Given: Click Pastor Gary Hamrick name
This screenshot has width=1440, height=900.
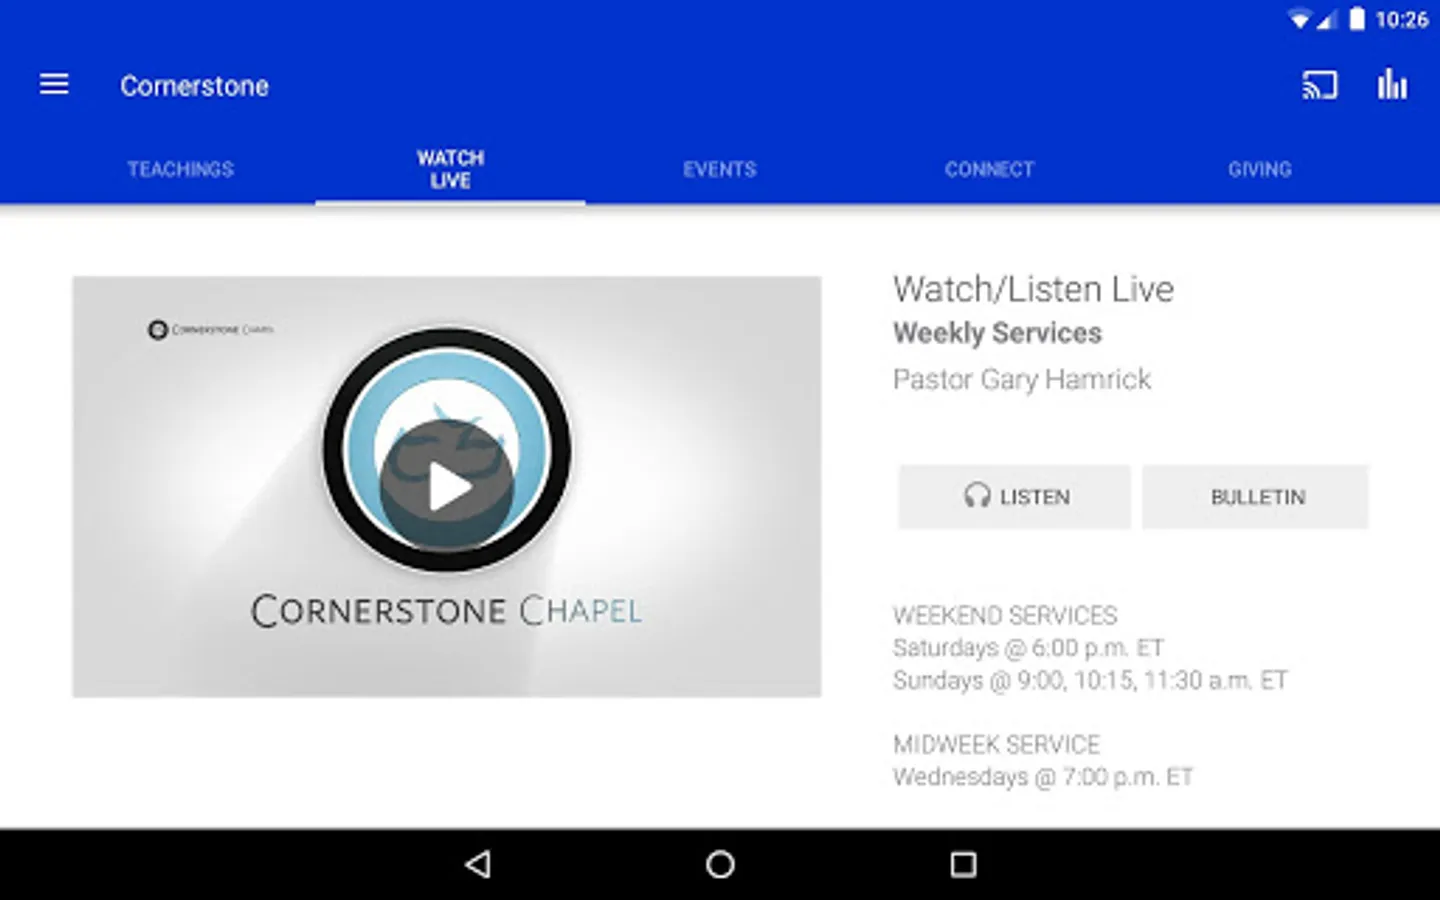Looking at the screenshot, I should point(1021,379).
